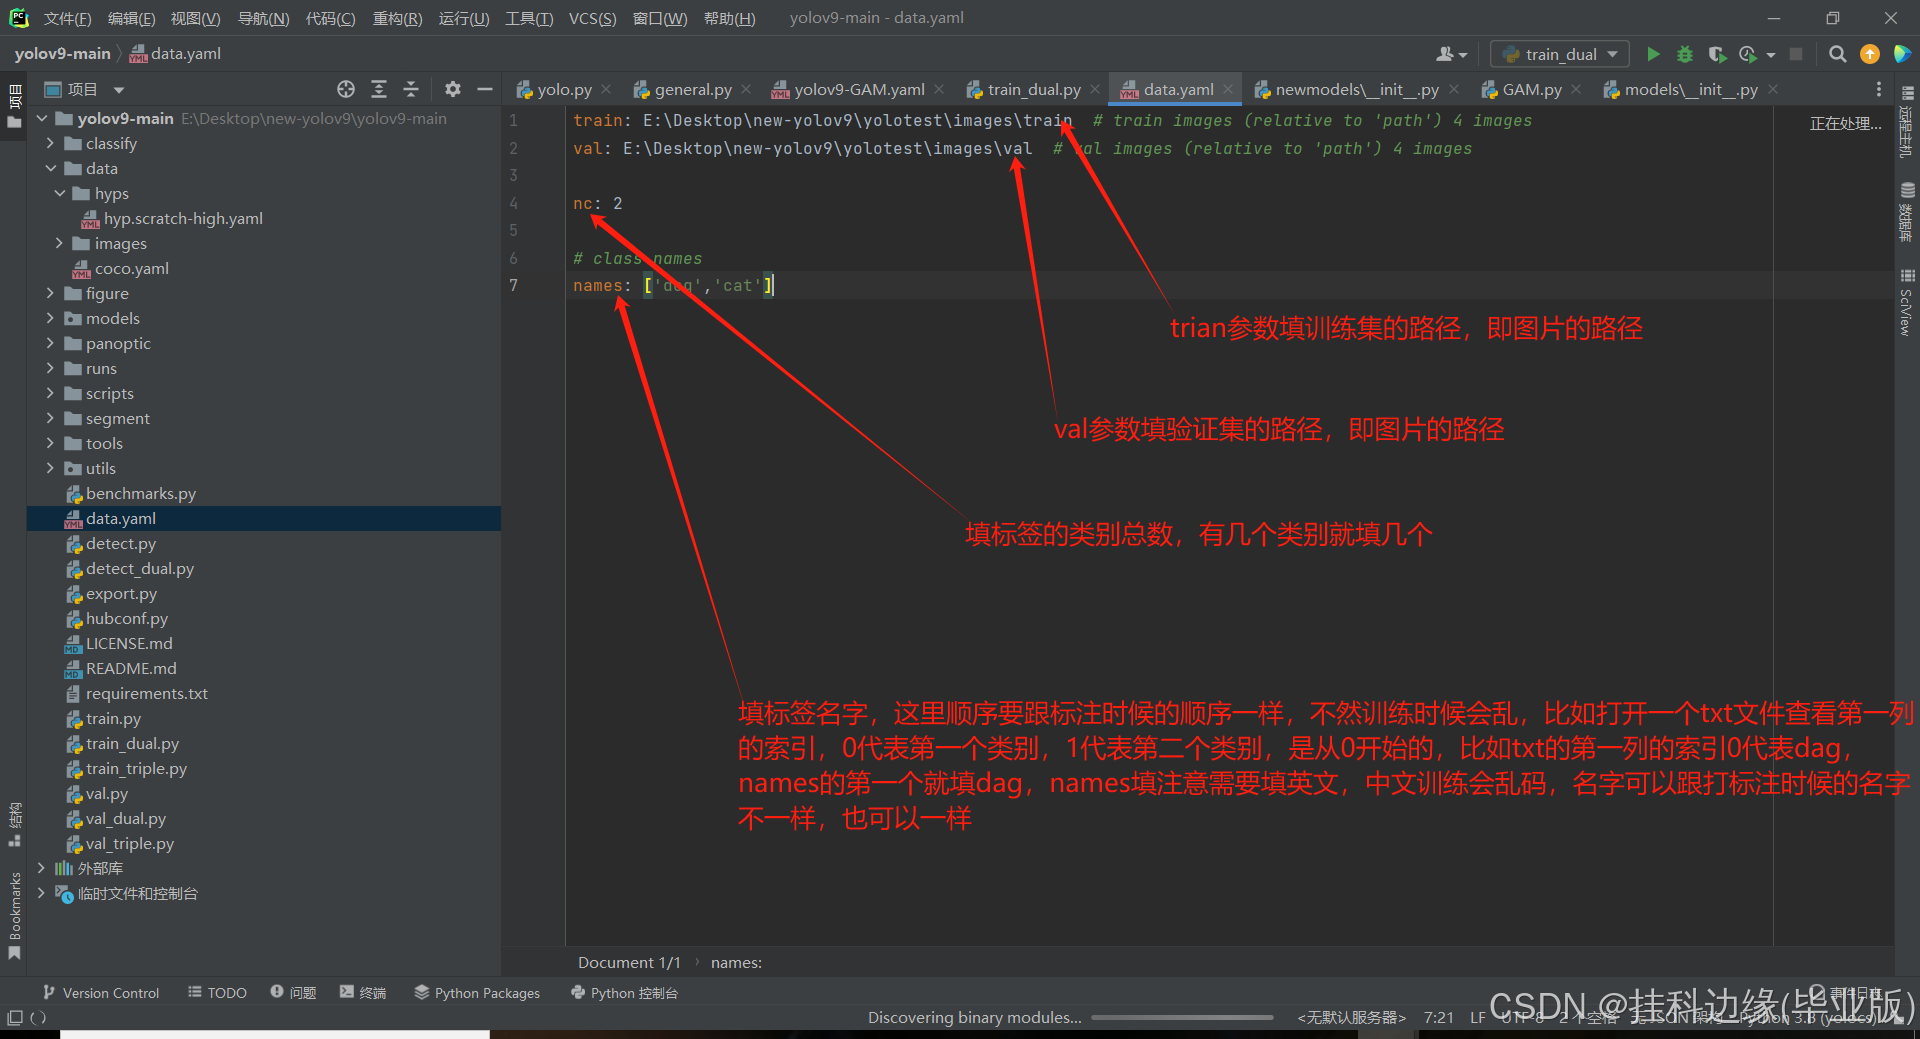
Task: Select detect_dual.py in the project tree
Action: click(x=140, y=568)
